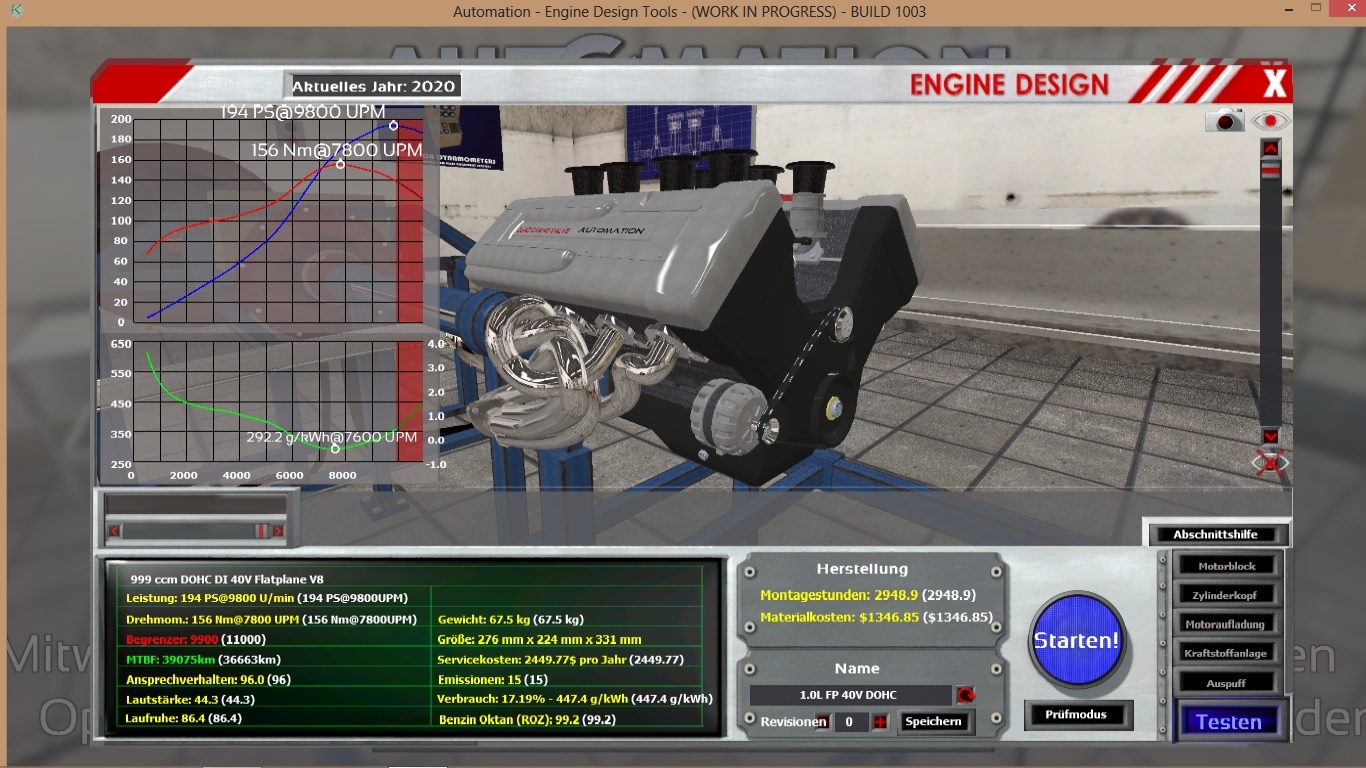The width and height of the screenshot is (1366, 768).
Task: Click the Aktuelles Jahr: 2020 label
Action: coord(373,86)
